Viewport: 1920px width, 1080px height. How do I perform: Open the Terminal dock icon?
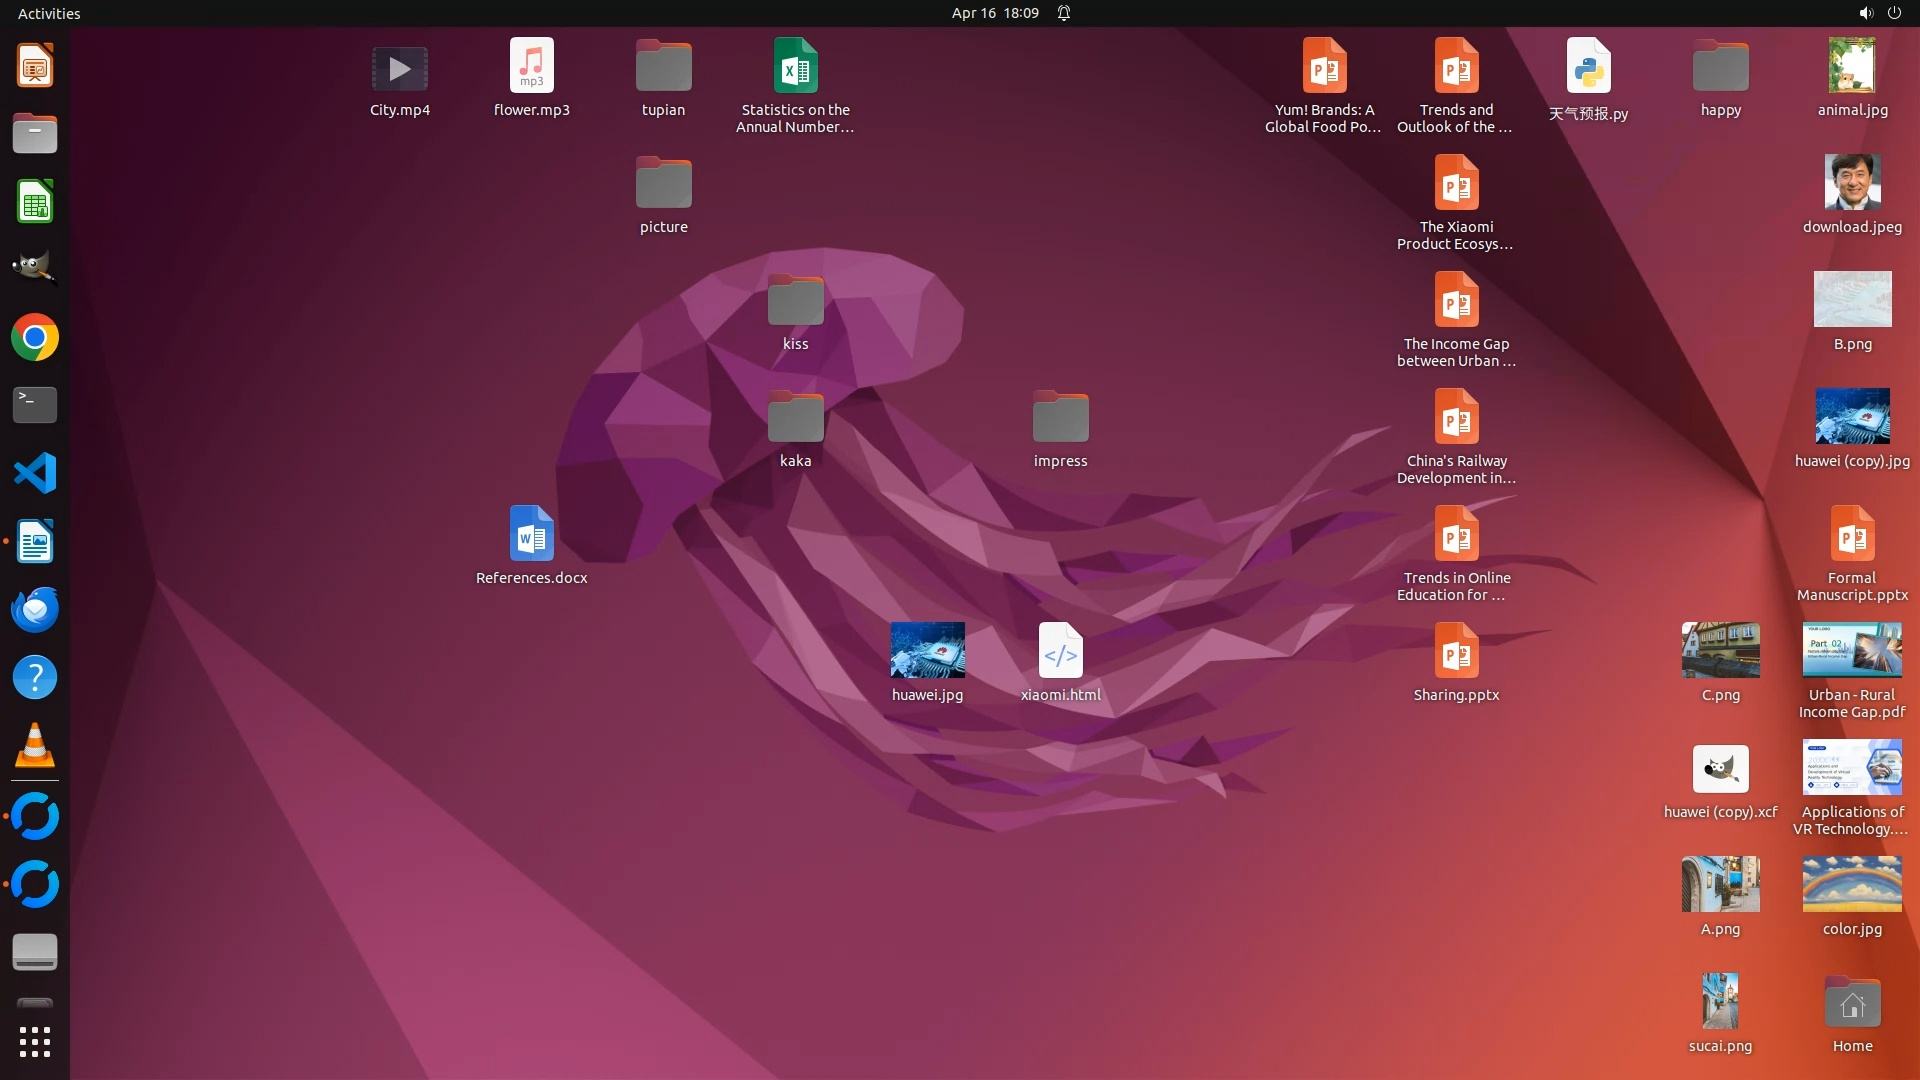(x=35, y=405)
